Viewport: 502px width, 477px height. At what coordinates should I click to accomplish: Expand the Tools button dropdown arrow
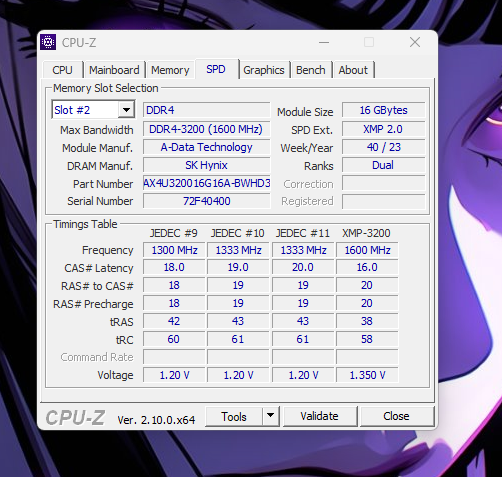(x=271, y=416)
